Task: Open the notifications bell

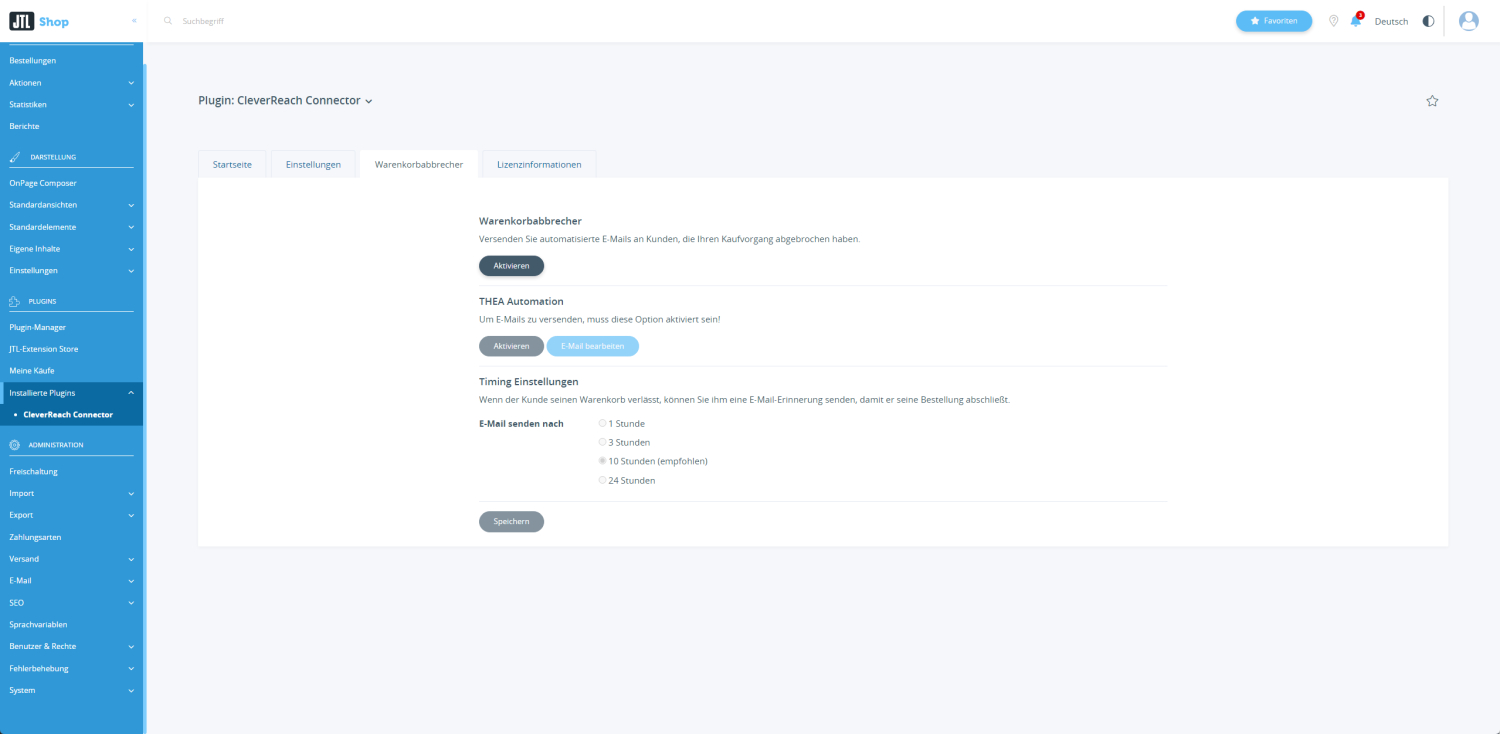Action: (x=1356, y=21)
